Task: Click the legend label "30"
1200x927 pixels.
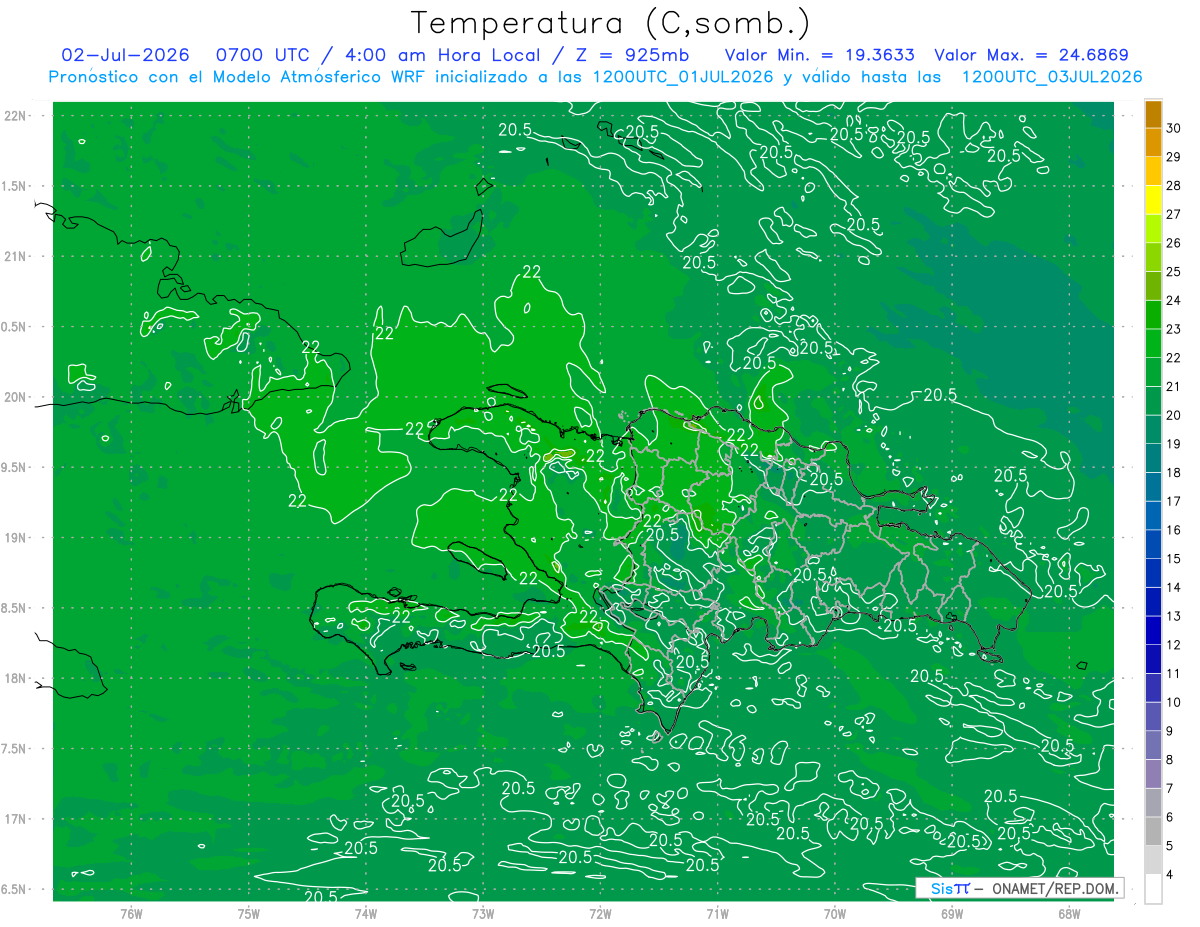Action: pyautogui.click(x=1173, y=128)
